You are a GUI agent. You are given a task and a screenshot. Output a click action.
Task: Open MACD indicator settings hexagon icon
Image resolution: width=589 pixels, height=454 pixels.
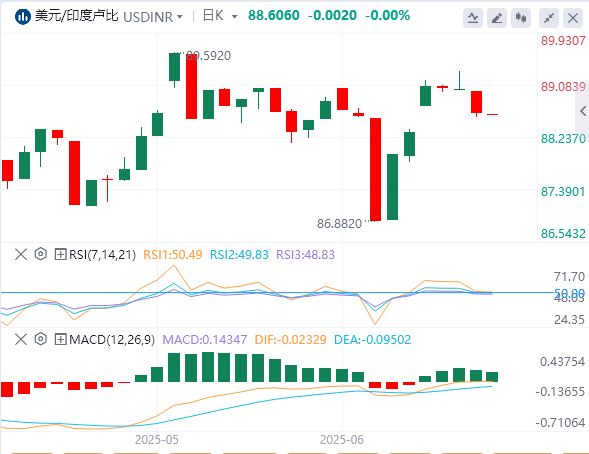tap(41, 339)
